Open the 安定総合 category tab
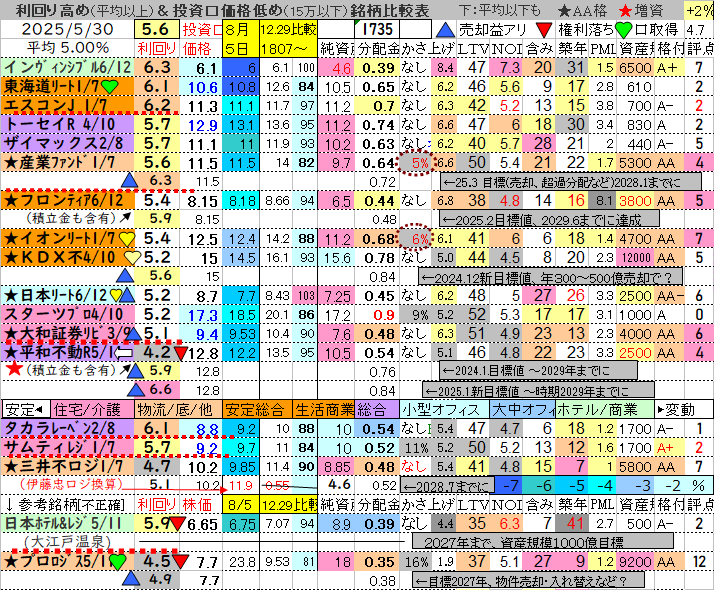The image size is (714, 590). pos(257,410)
